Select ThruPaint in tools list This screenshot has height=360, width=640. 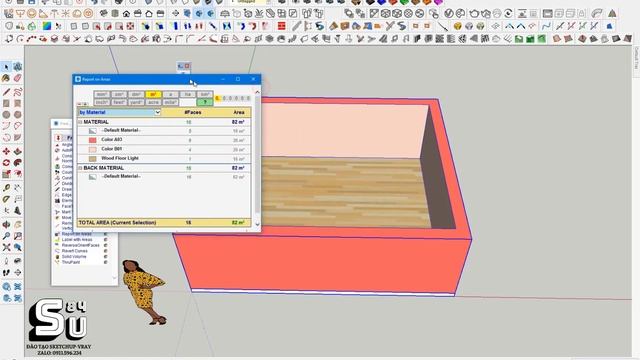pyautogui.click(x=71, y=262)
